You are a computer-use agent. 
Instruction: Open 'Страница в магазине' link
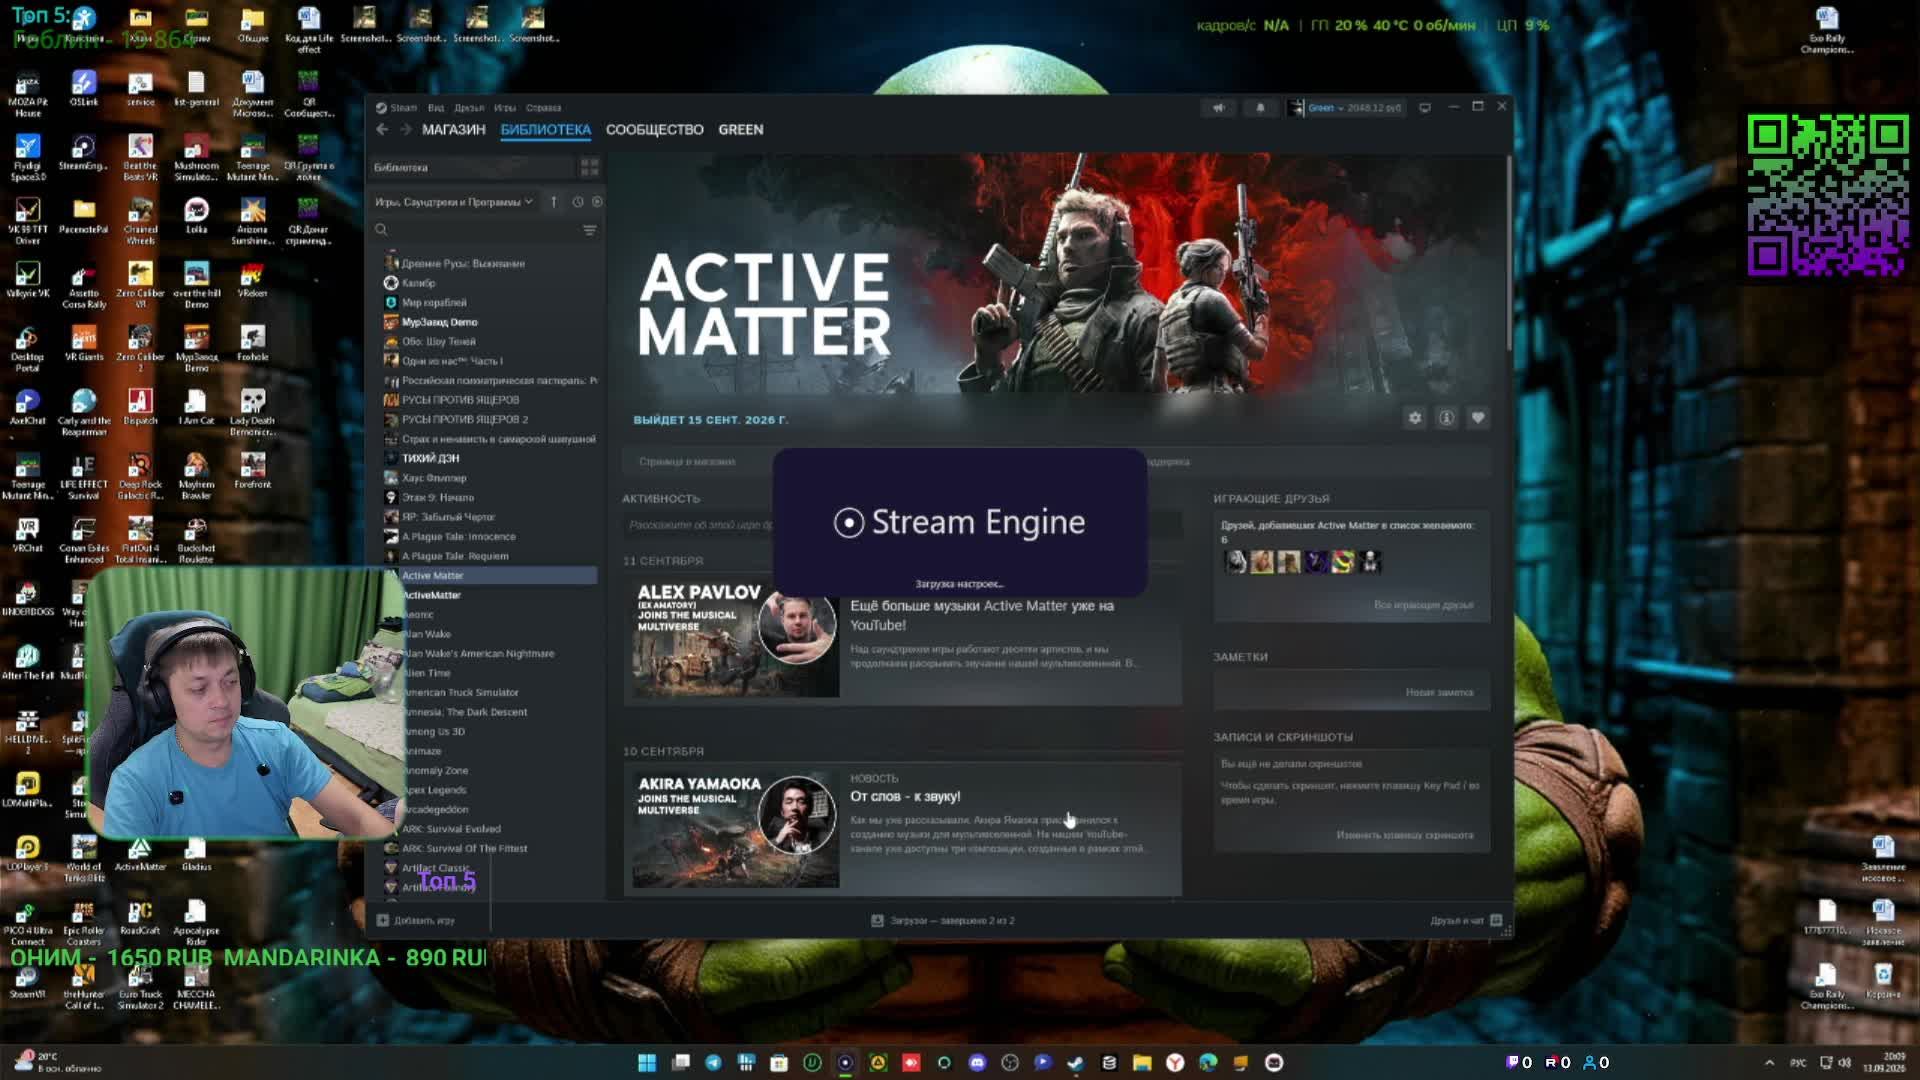click(687, 462)
